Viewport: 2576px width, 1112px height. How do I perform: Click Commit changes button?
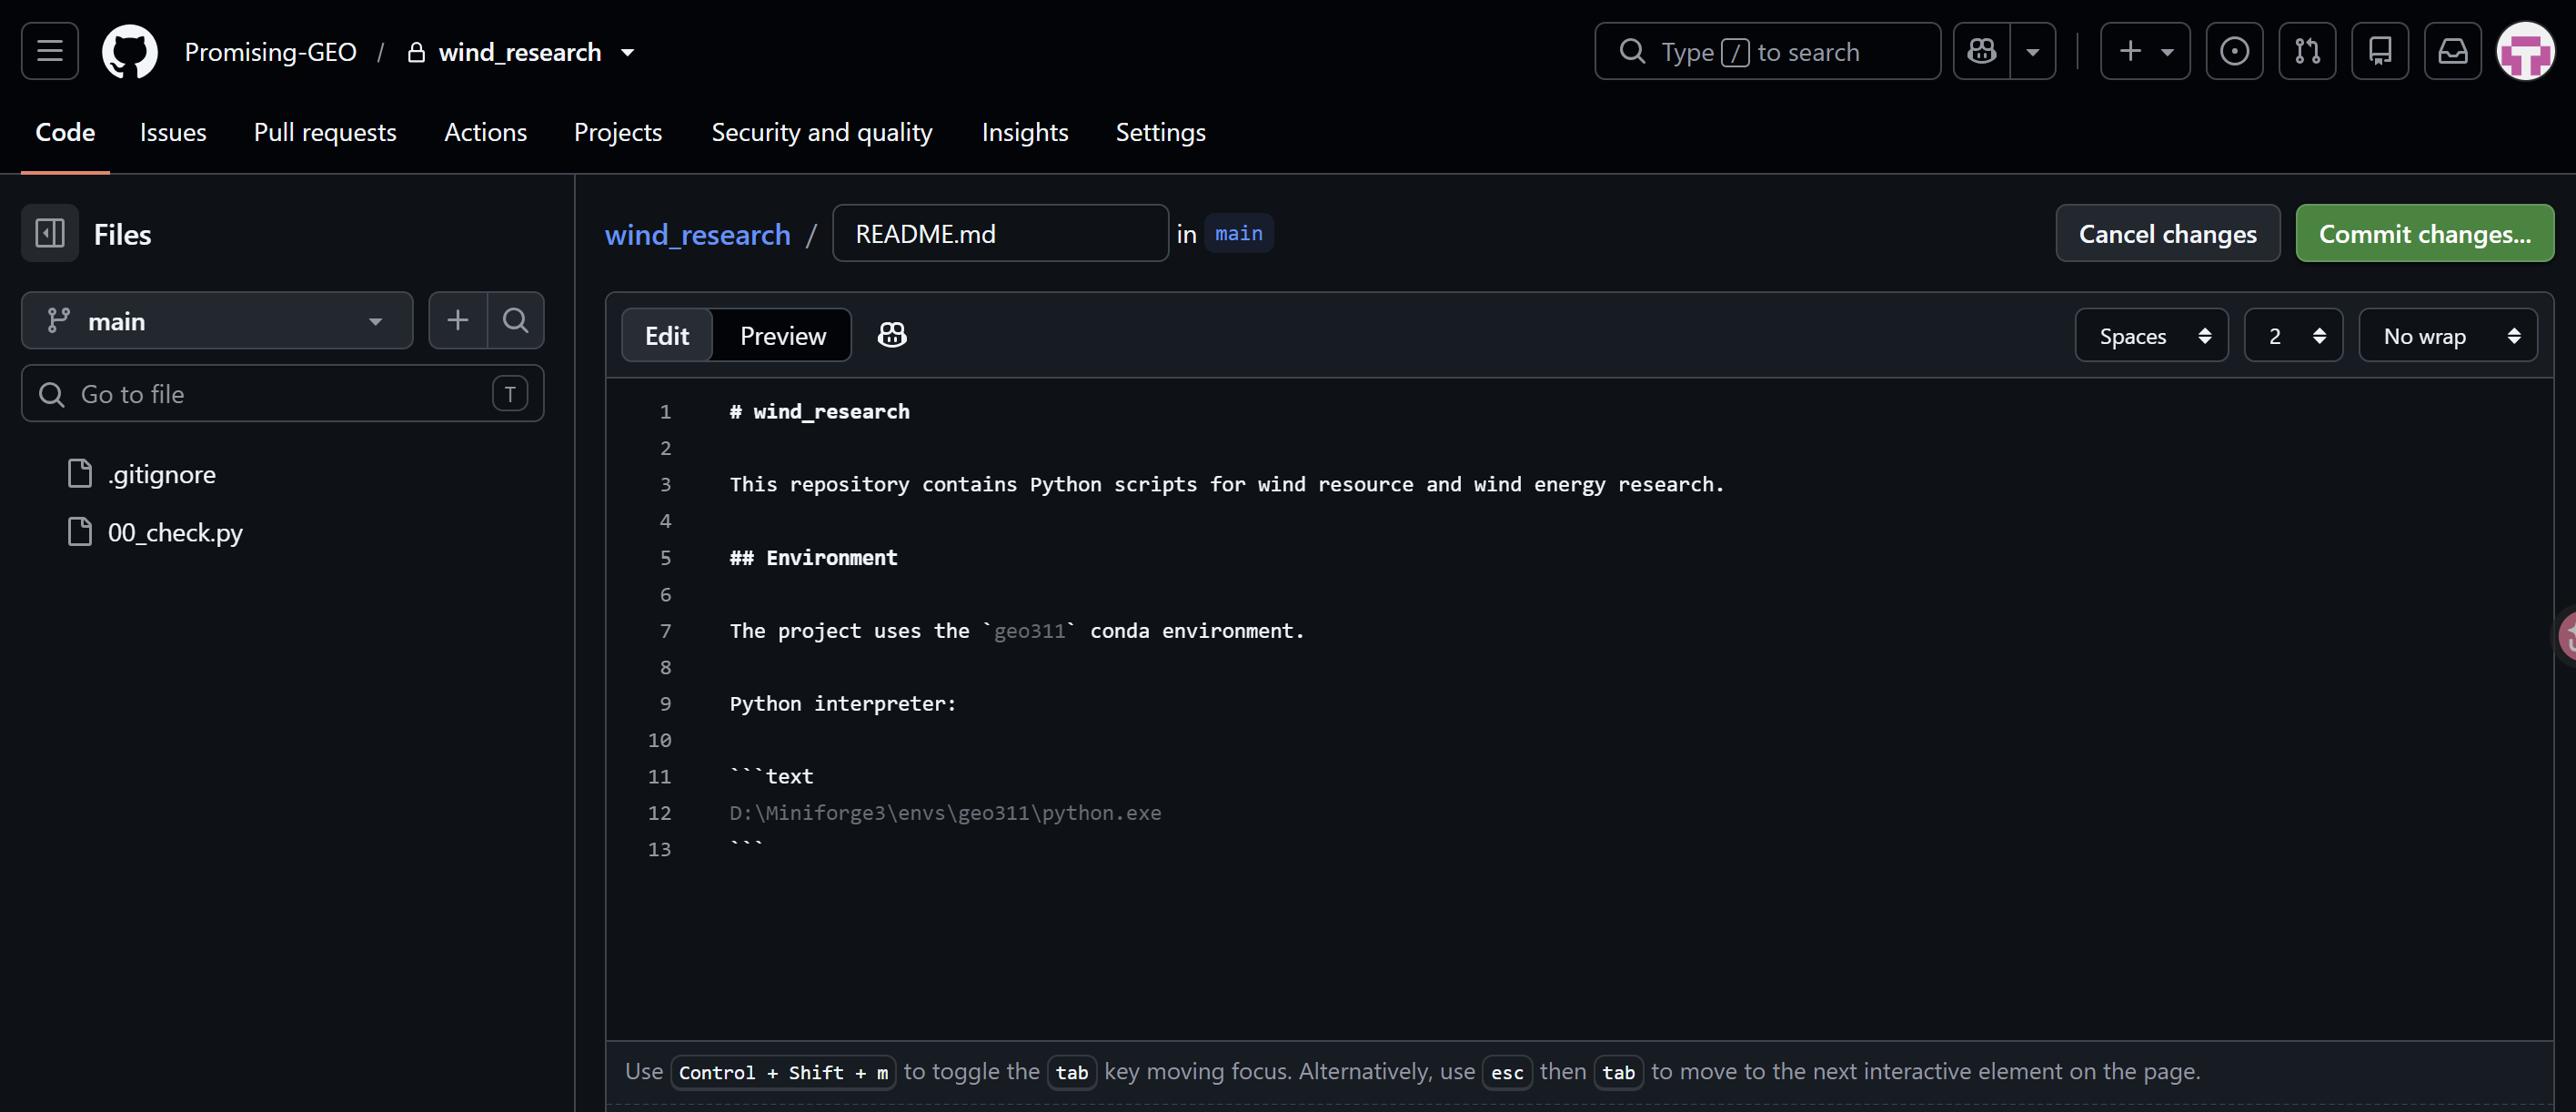2425,234
